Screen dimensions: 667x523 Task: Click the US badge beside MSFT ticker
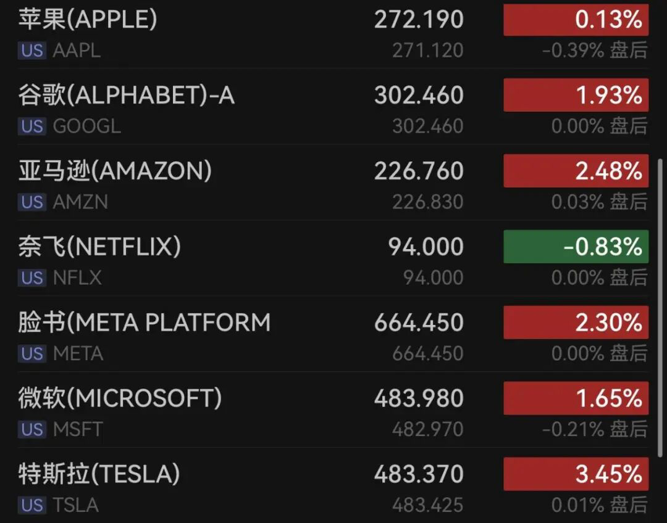[x=32, y=429]
